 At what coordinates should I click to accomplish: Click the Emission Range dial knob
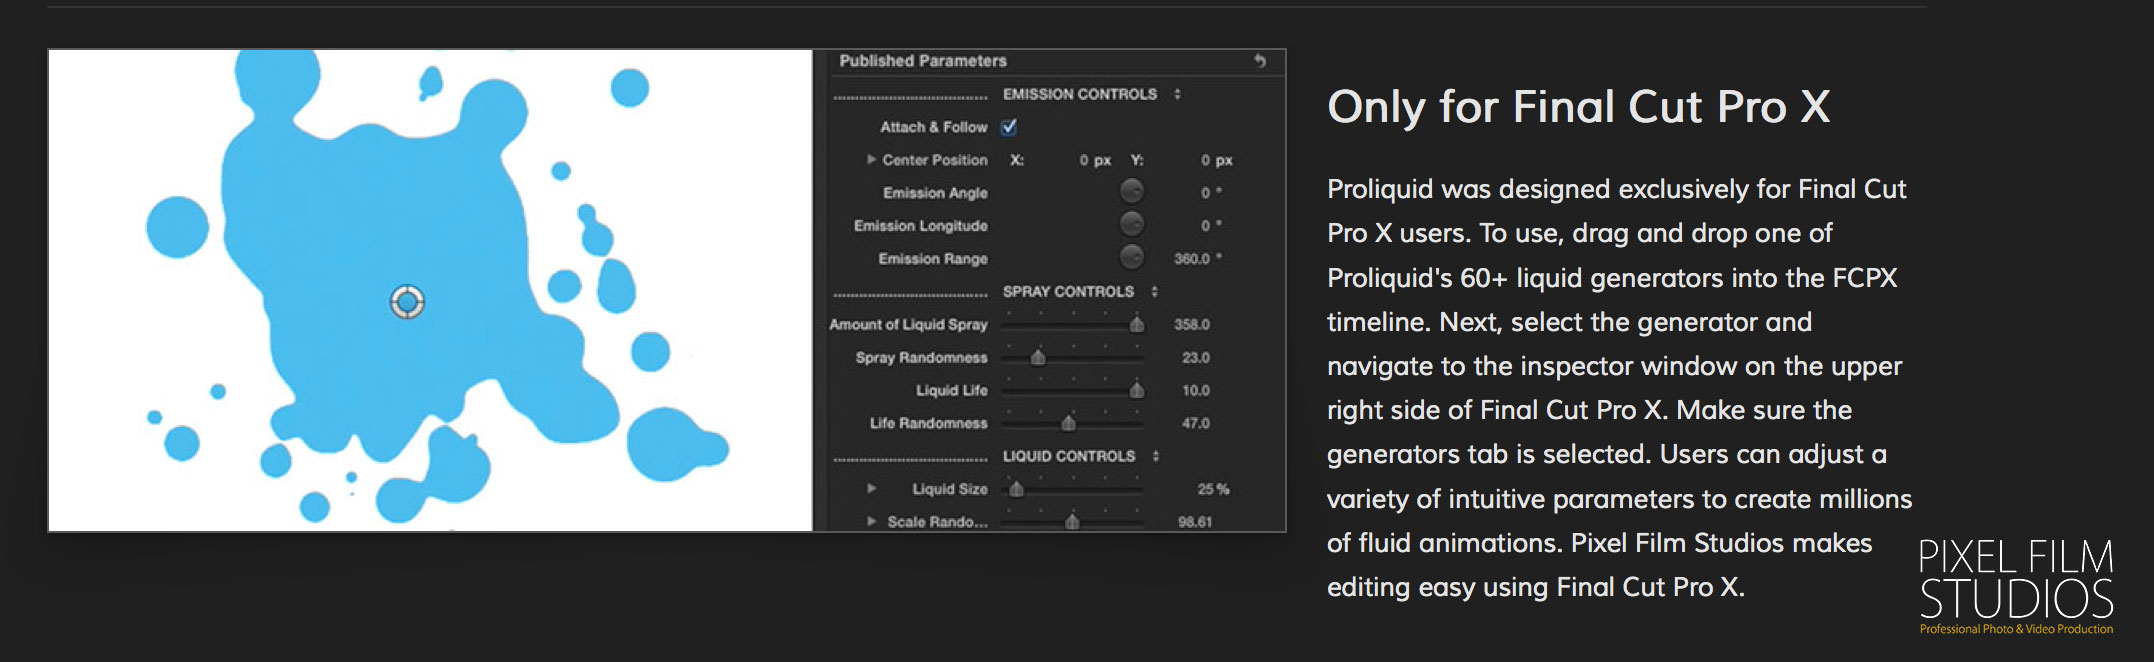(1131, 257)
